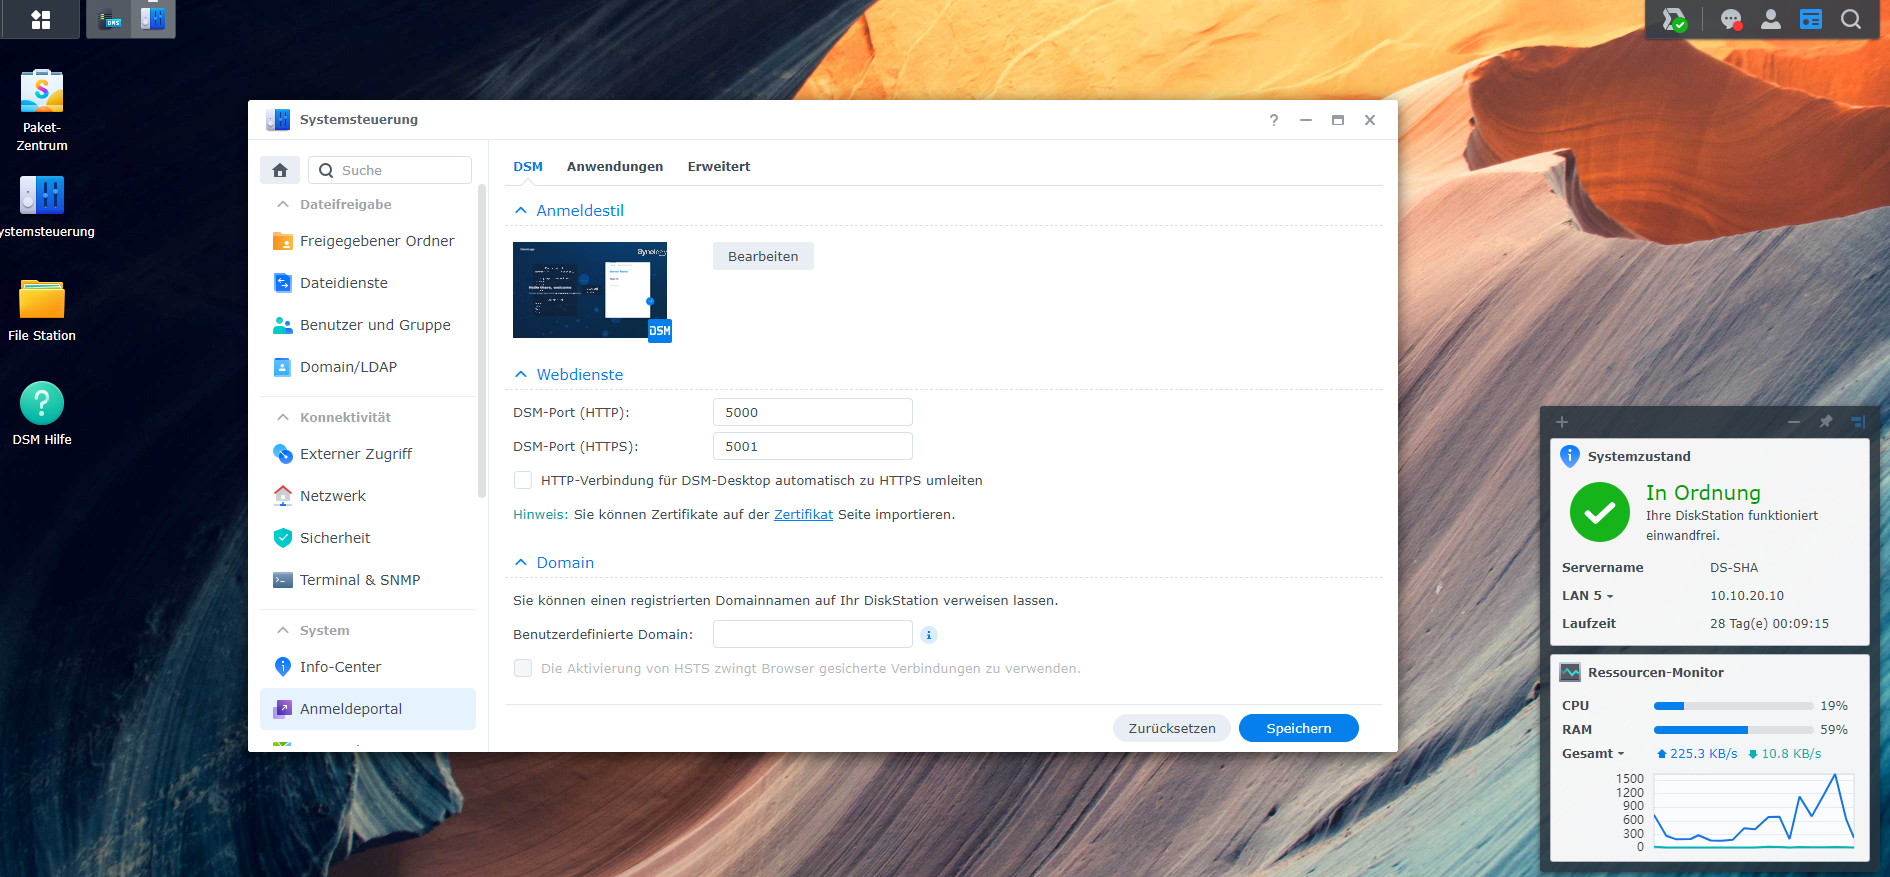Screen dimensions: 1890x877
Task: Select Netzwerk in the sidebar
Action: tap(368, 496)
